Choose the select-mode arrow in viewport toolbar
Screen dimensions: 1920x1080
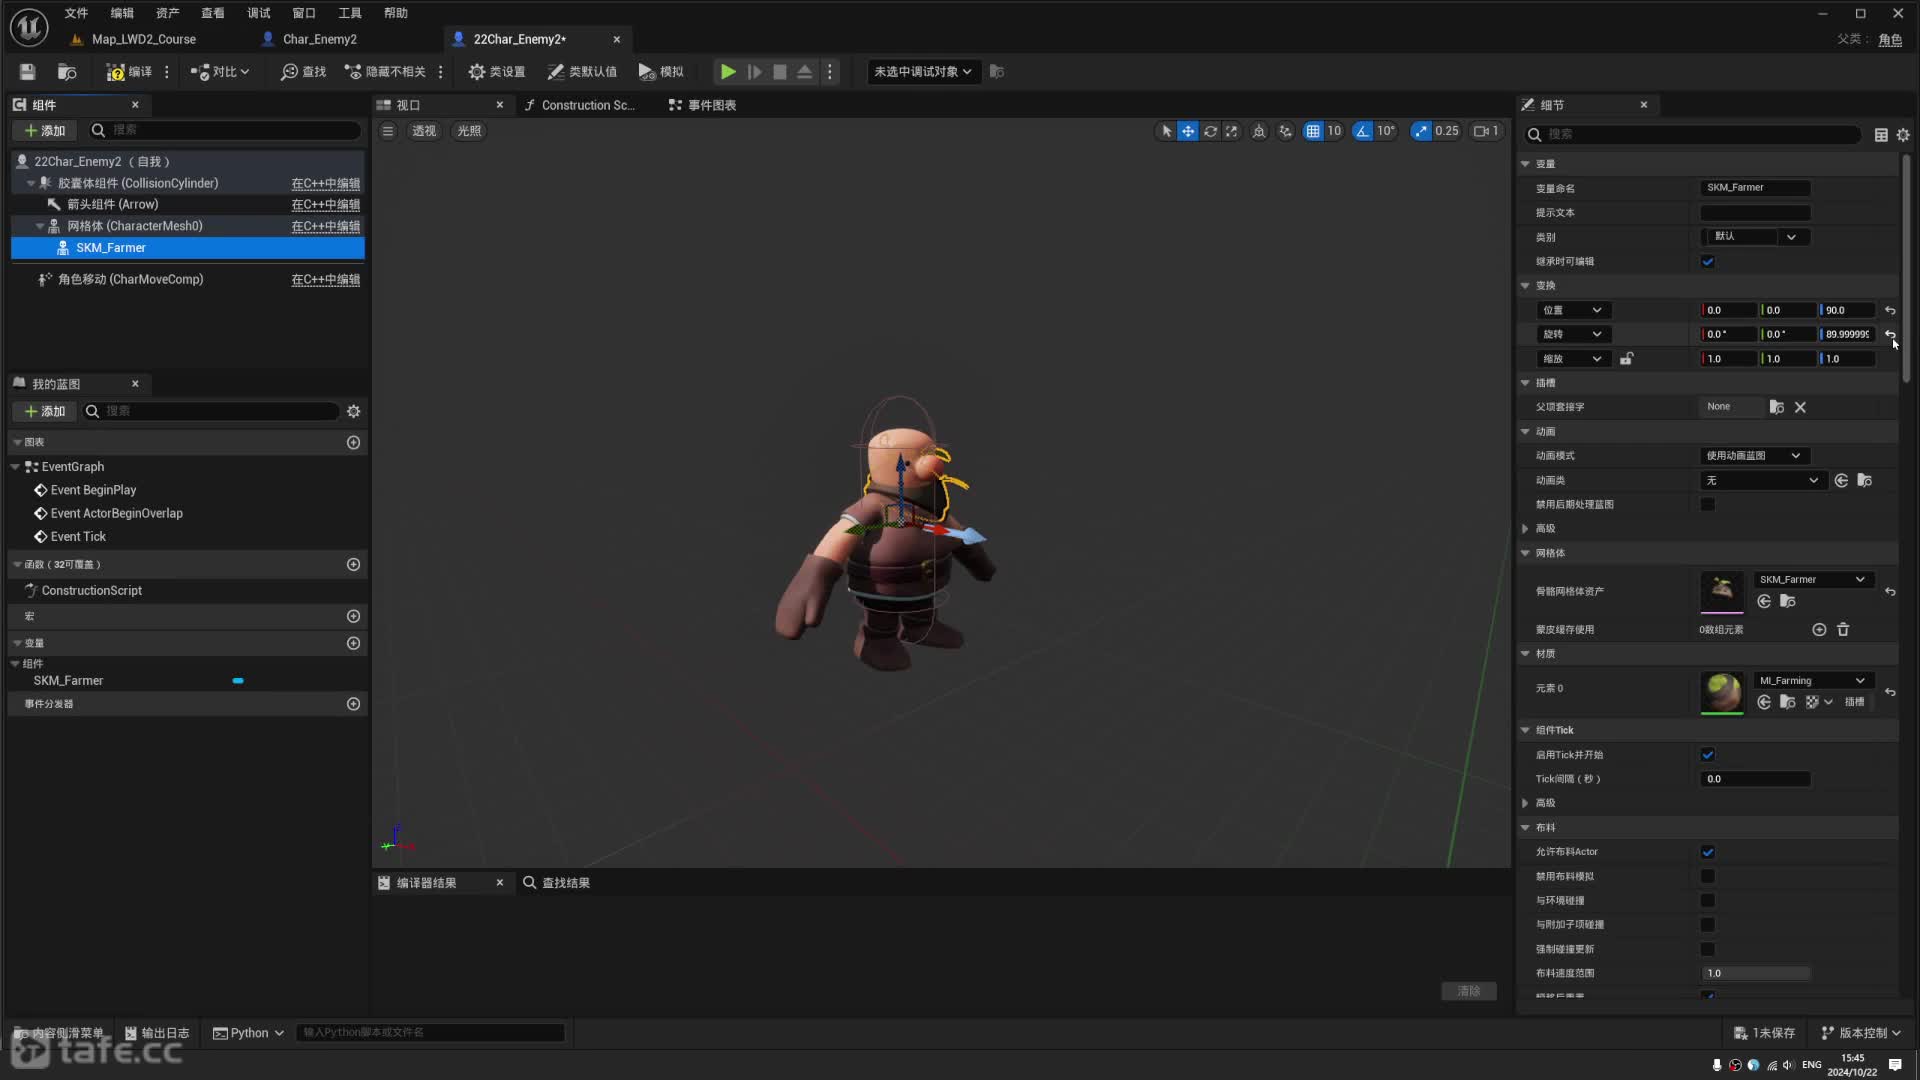click(x=1166, y=131)
